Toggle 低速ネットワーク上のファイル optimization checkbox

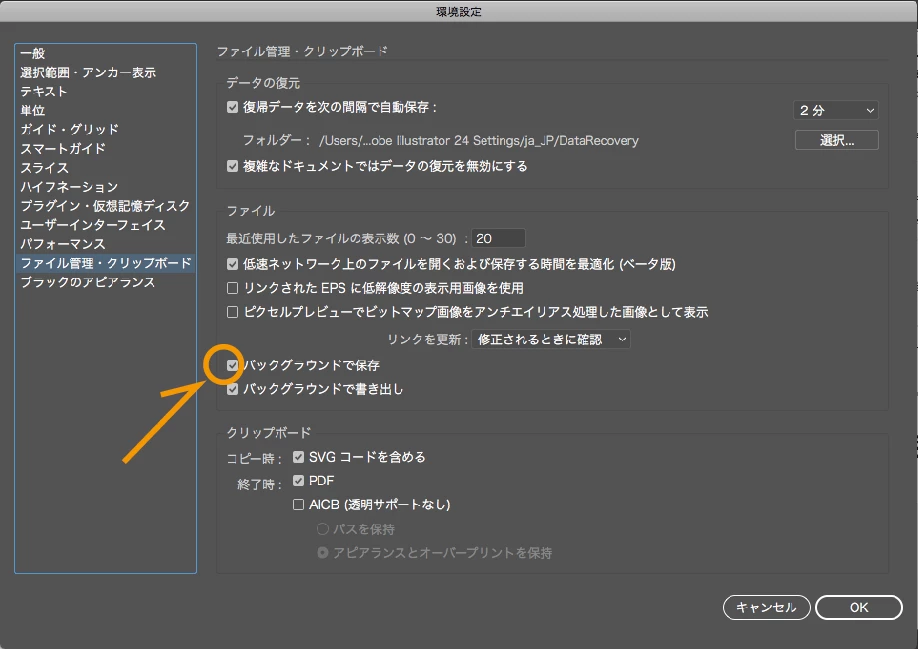(x=232, y=264)
